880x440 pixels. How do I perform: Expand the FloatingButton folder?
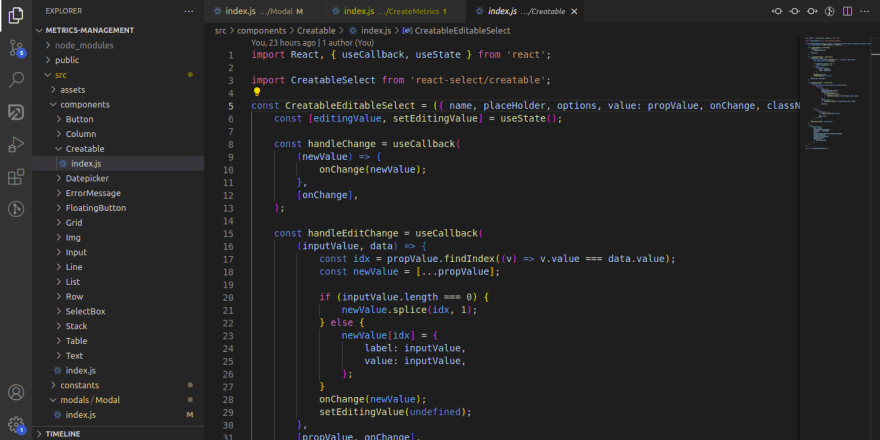pyautogui.click(x=119, y=208)
